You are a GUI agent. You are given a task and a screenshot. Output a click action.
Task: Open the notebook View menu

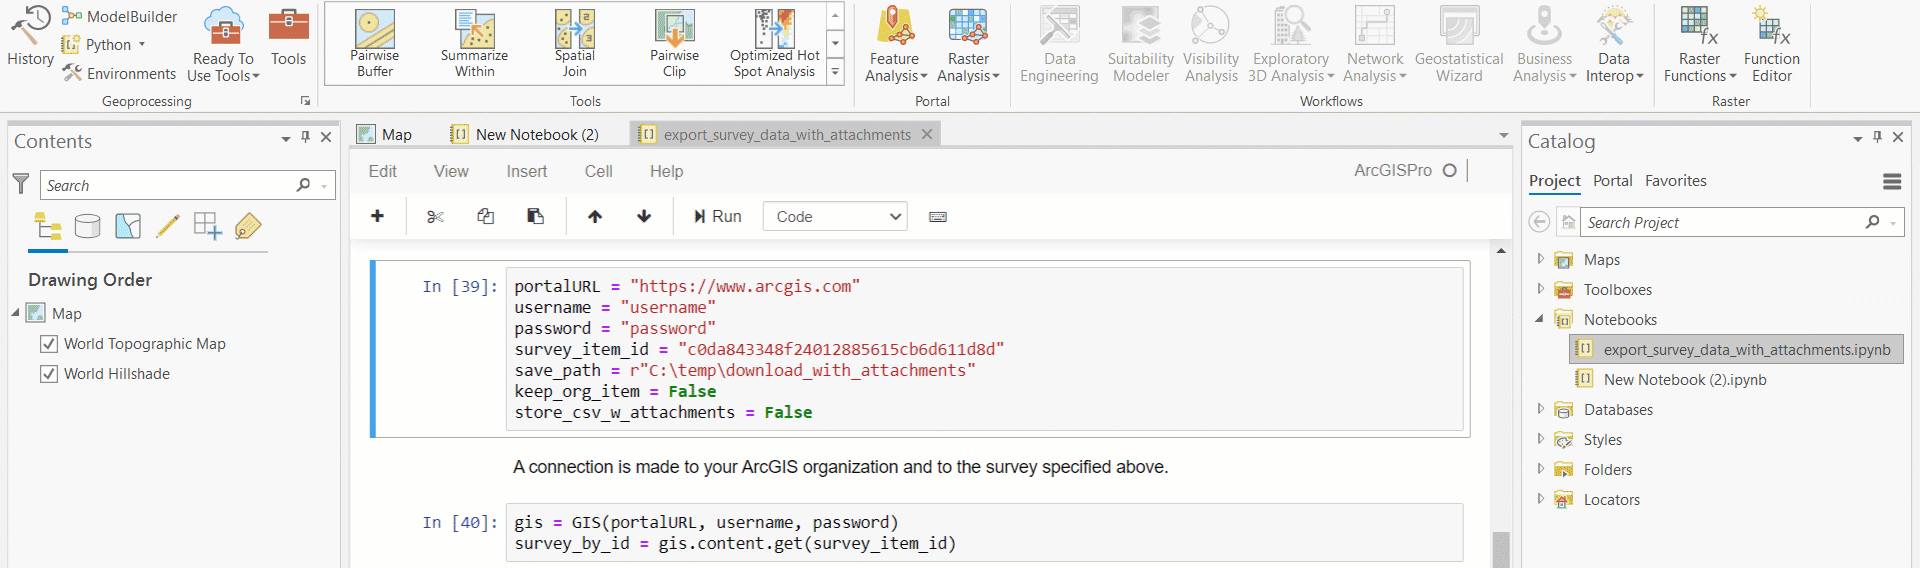coord(451,171)
